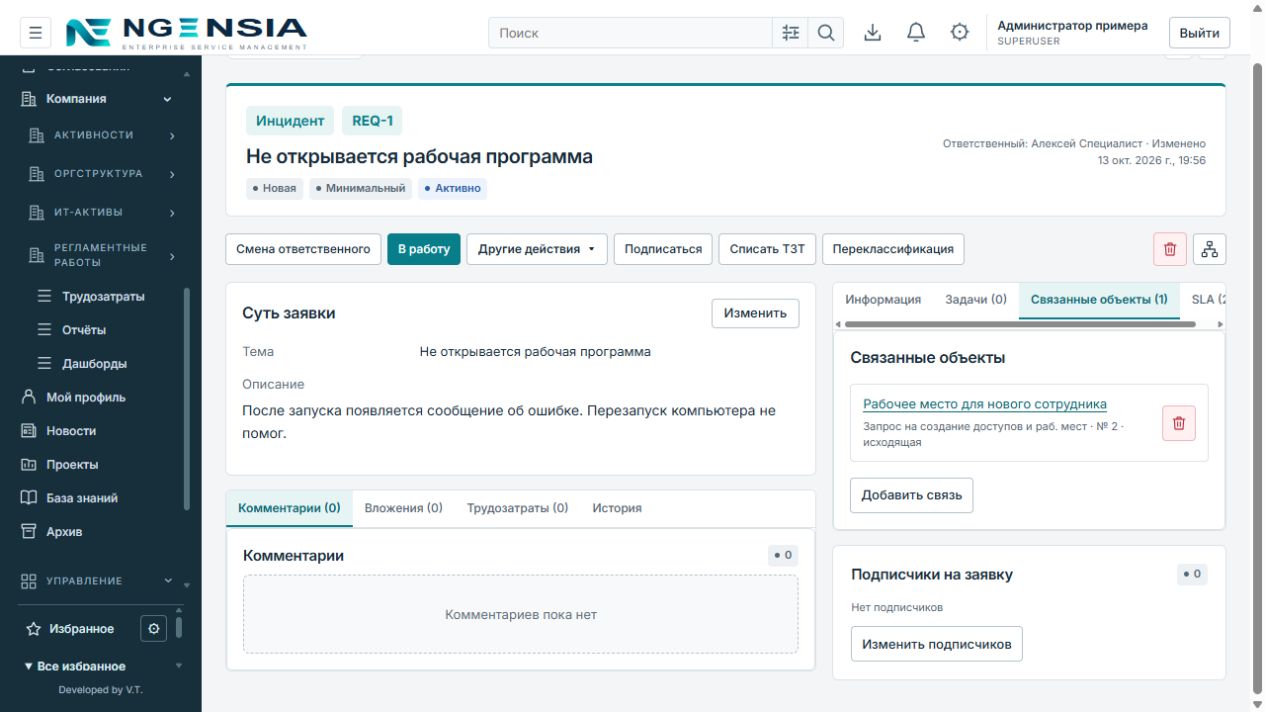
Task: Click the Отчёты list icon
Action: [45, 330]
